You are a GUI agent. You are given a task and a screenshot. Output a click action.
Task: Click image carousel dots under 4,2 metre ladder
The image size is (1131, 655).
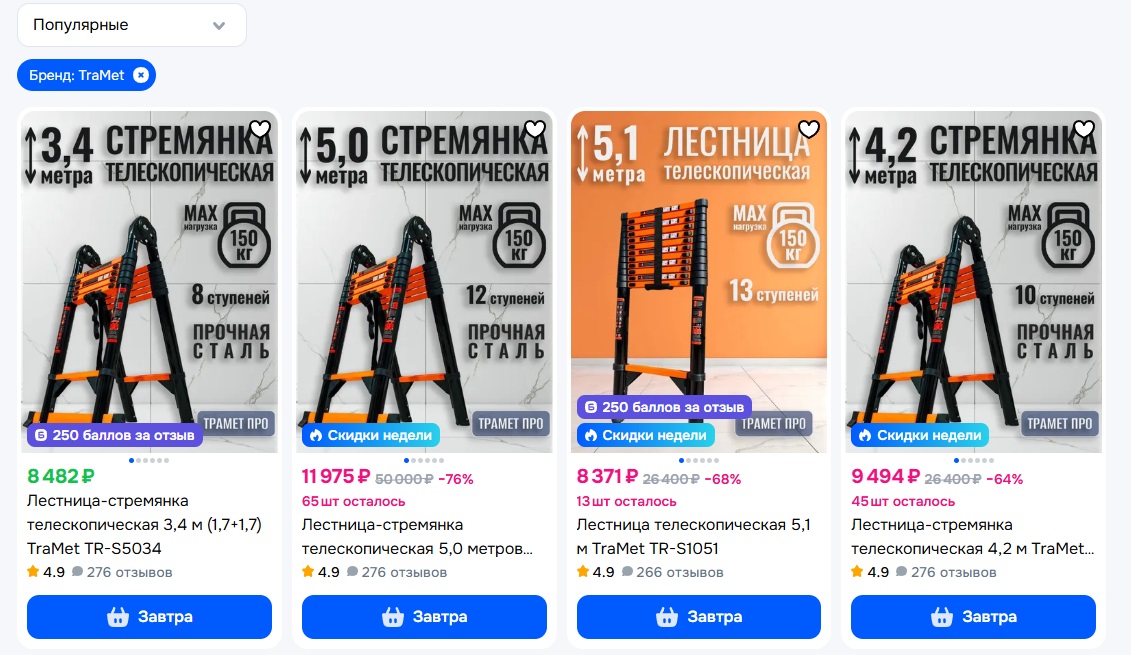click(x=974, y=460)
